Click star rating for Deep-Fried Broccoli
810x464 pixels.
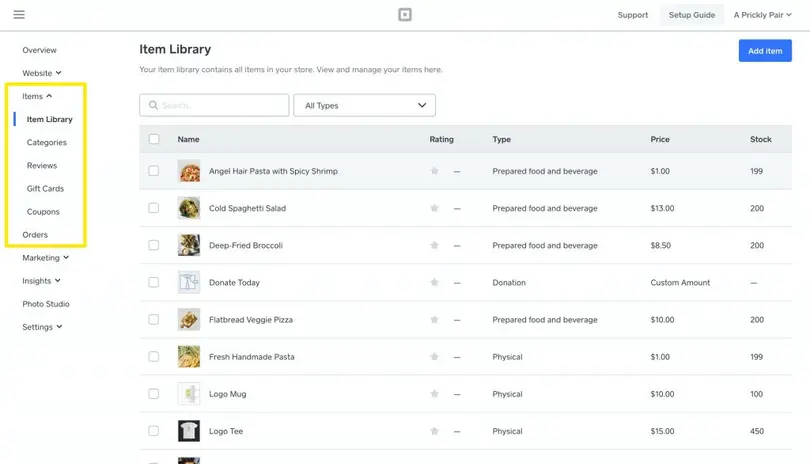pyautogui.click(x=434, y=245)
